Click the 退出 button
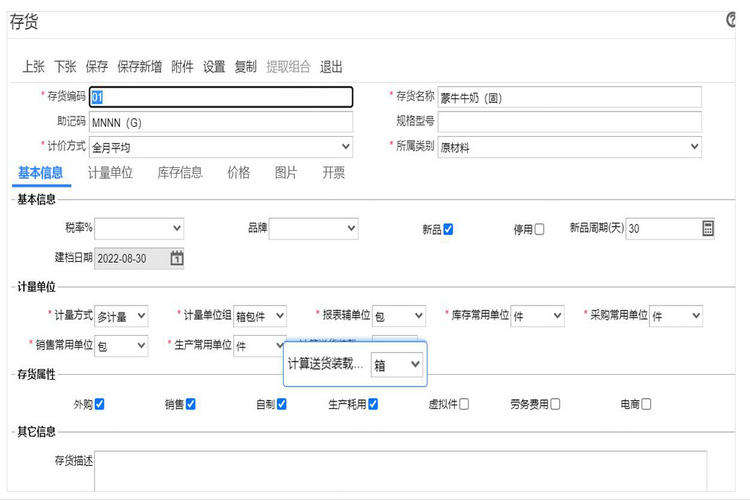The width and height of the screenshot is (750, 500). (x=331, y=67)
